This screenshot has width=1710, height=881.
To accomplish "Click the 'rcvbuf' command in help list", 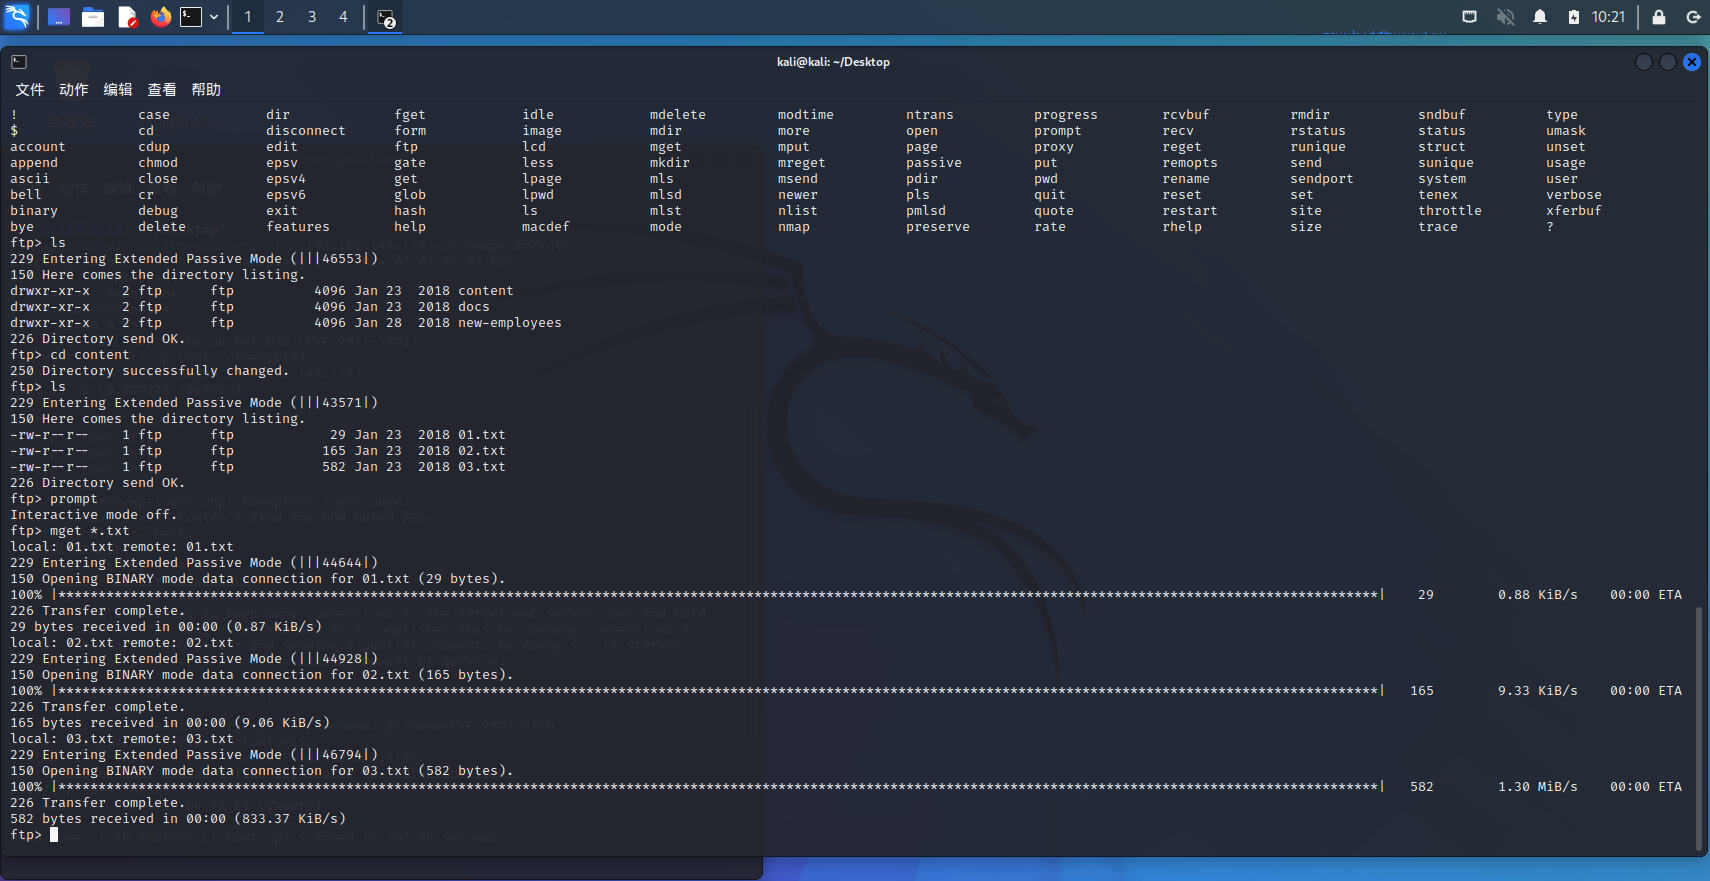I will 1186,115.
